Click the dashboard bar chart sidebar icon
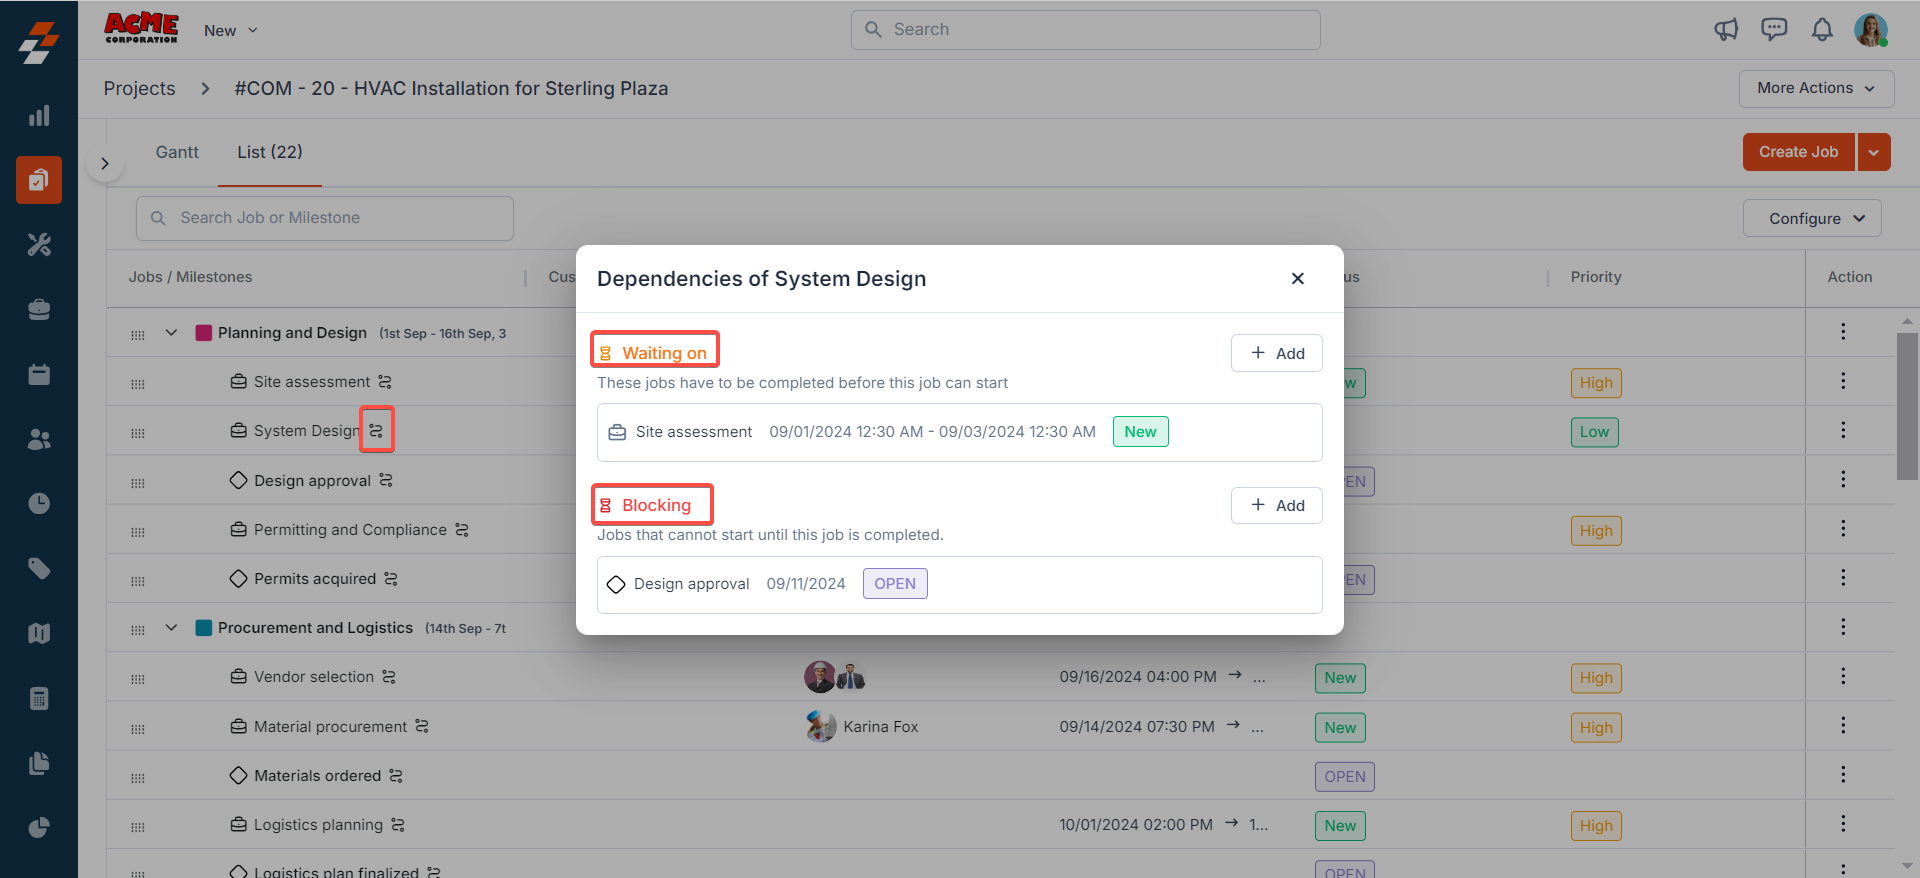This screenshot has height=878, width=1920. [39, 116]
